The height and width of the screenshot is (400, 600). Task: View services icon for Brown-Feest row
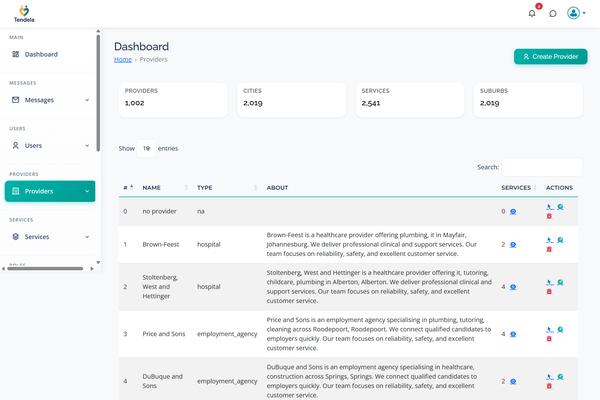513,244
